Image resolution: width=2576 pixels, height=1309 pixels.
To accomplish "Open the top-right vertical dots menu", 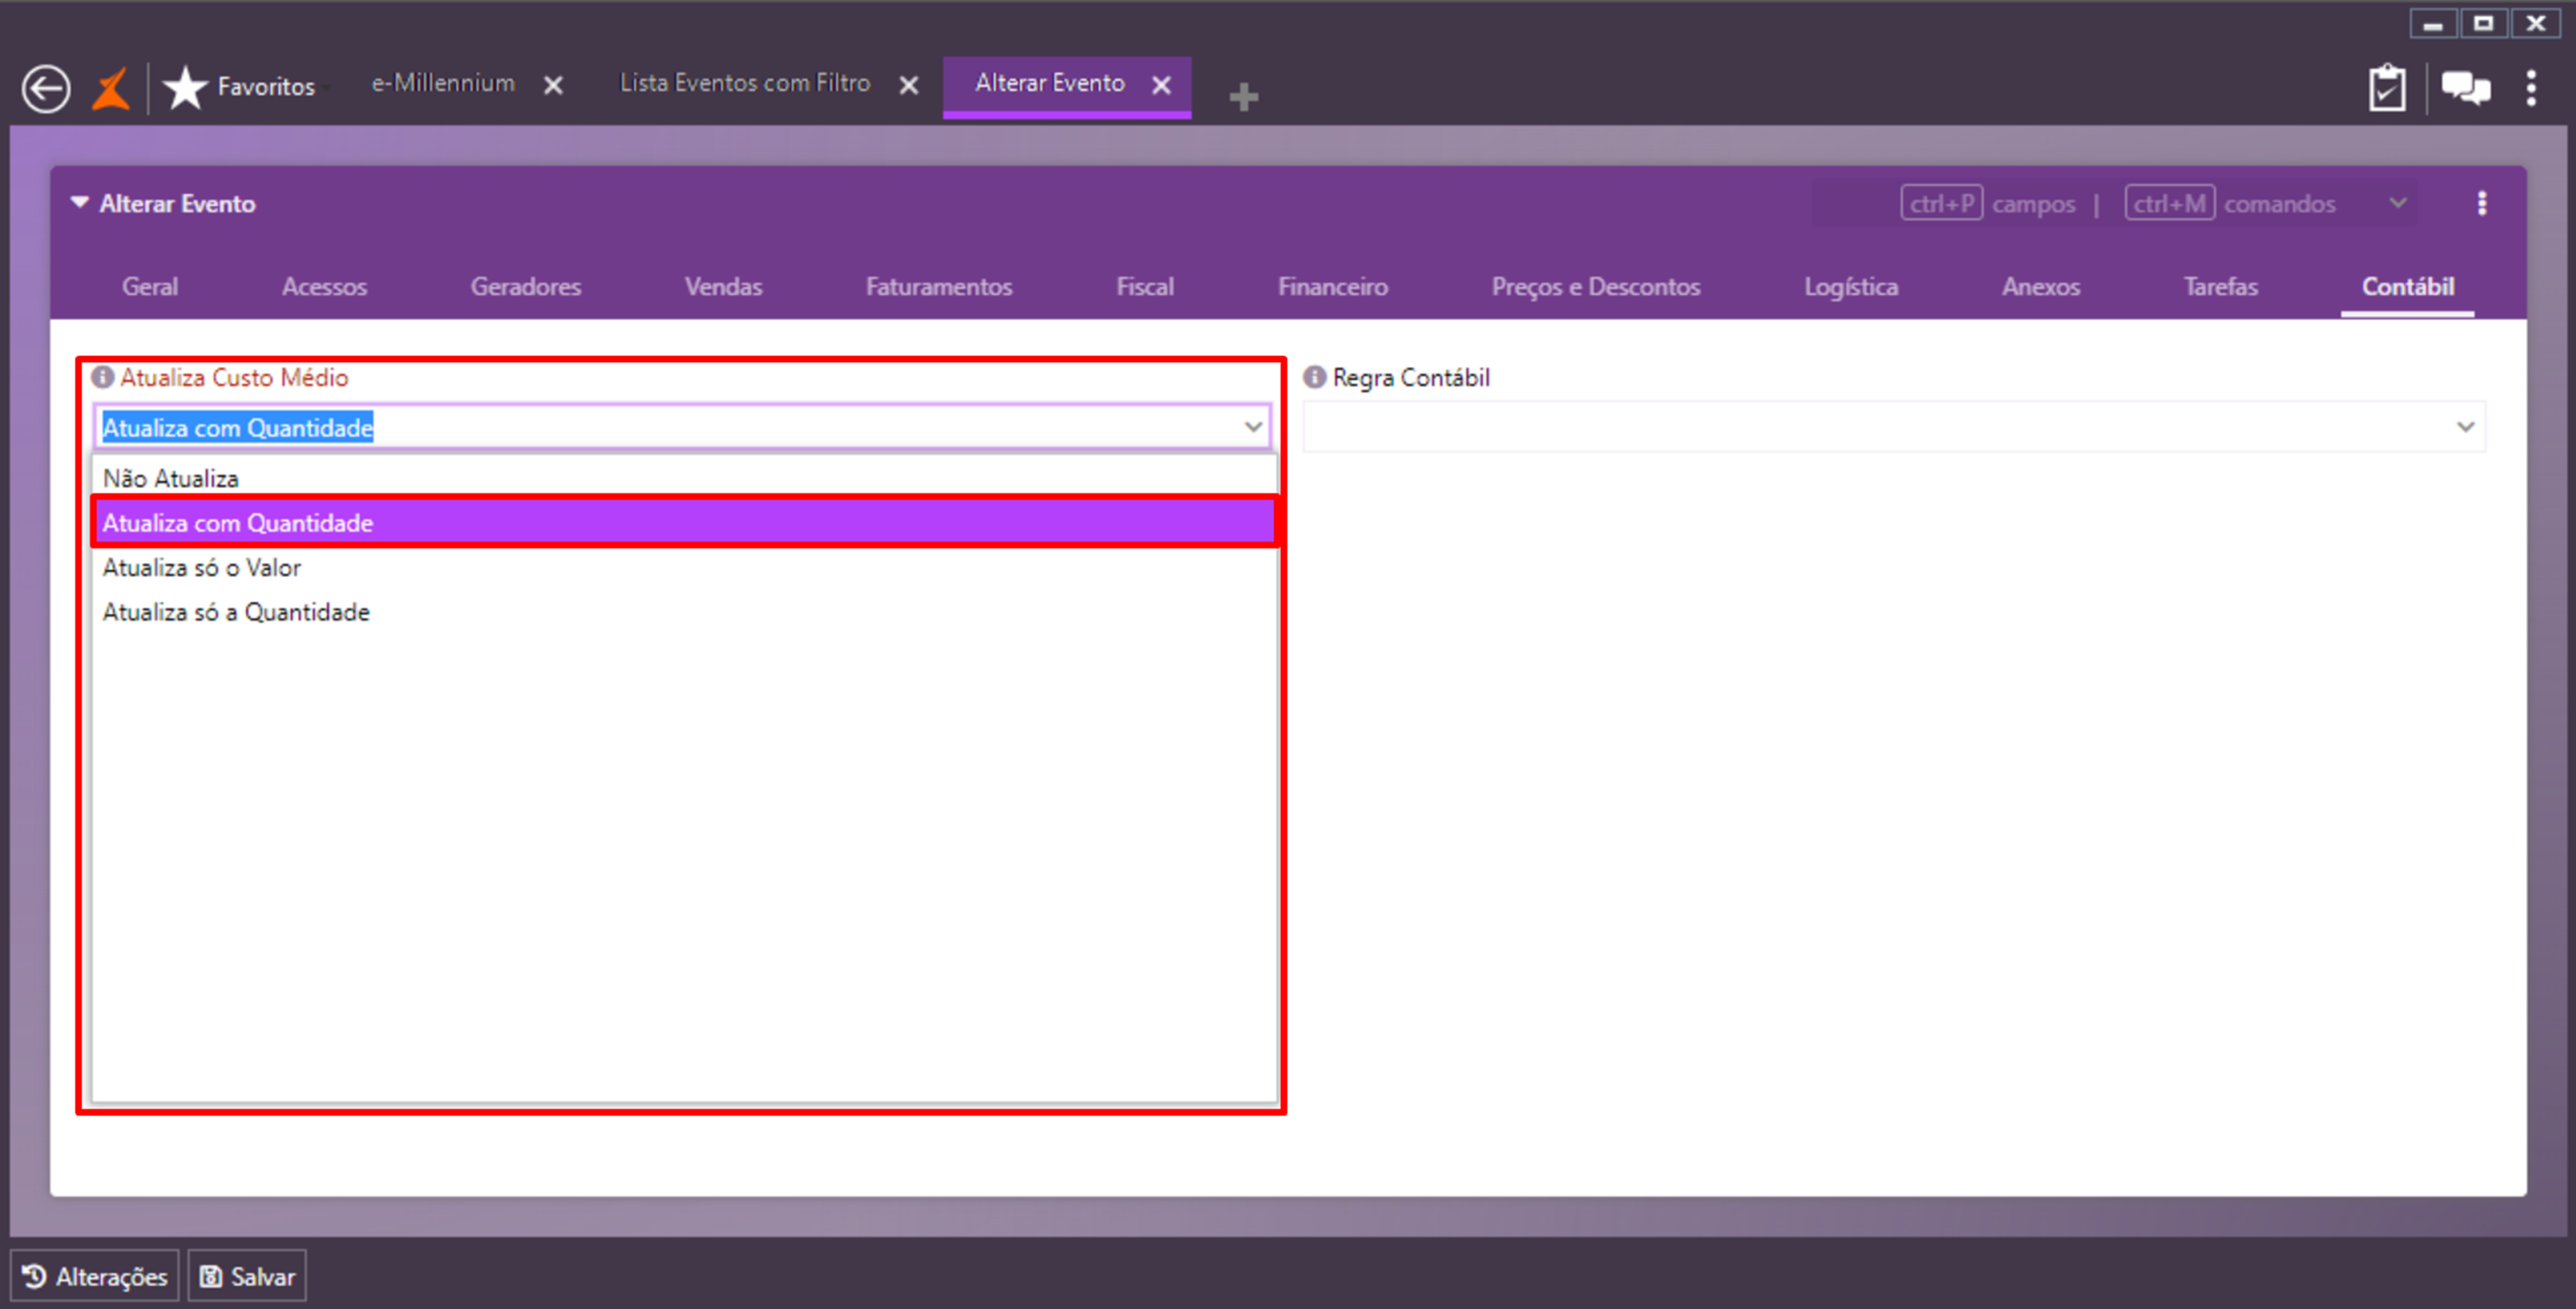I will click(x=2531, y=89).
